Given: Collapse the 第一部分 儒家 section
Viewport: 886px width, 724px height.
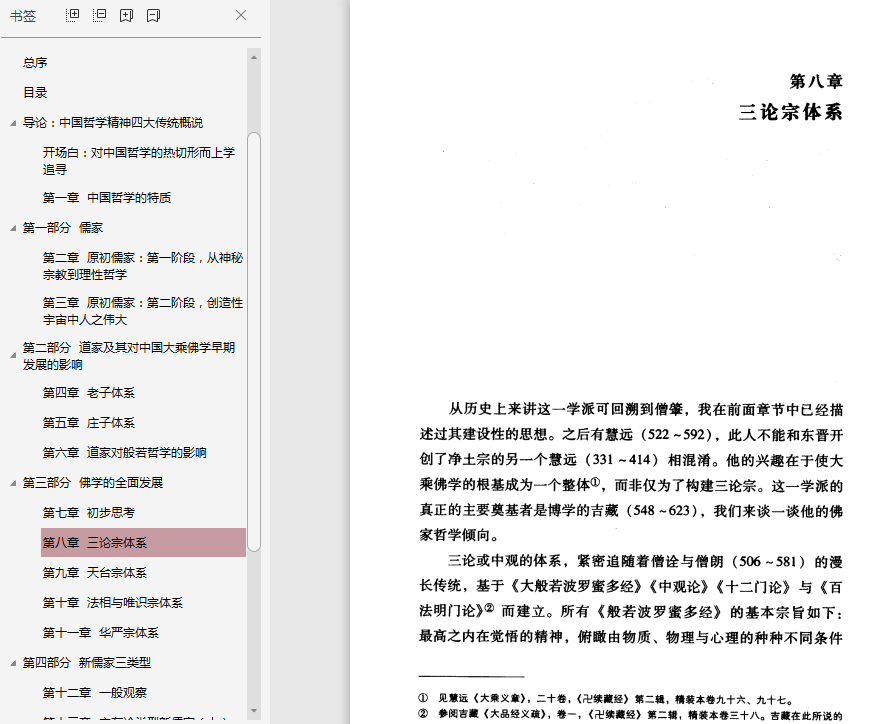Looking at the screenshot, I should pos(13,228).
